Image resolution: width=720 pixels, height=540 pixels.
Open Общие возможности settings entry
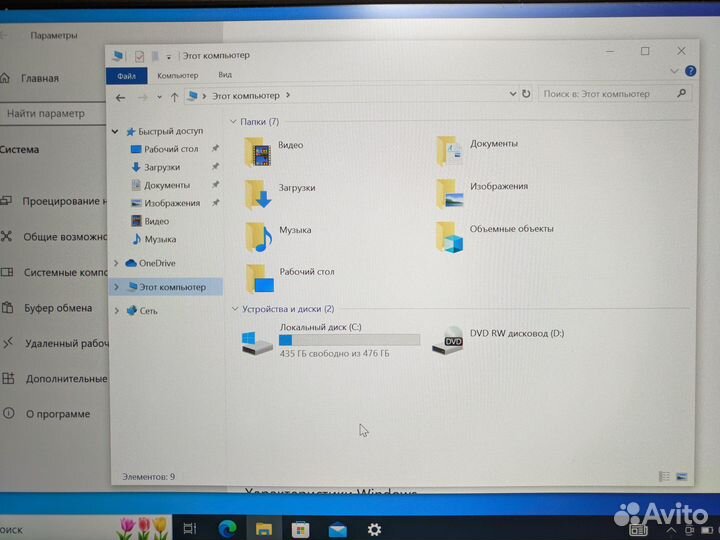(x=65, y=236)
